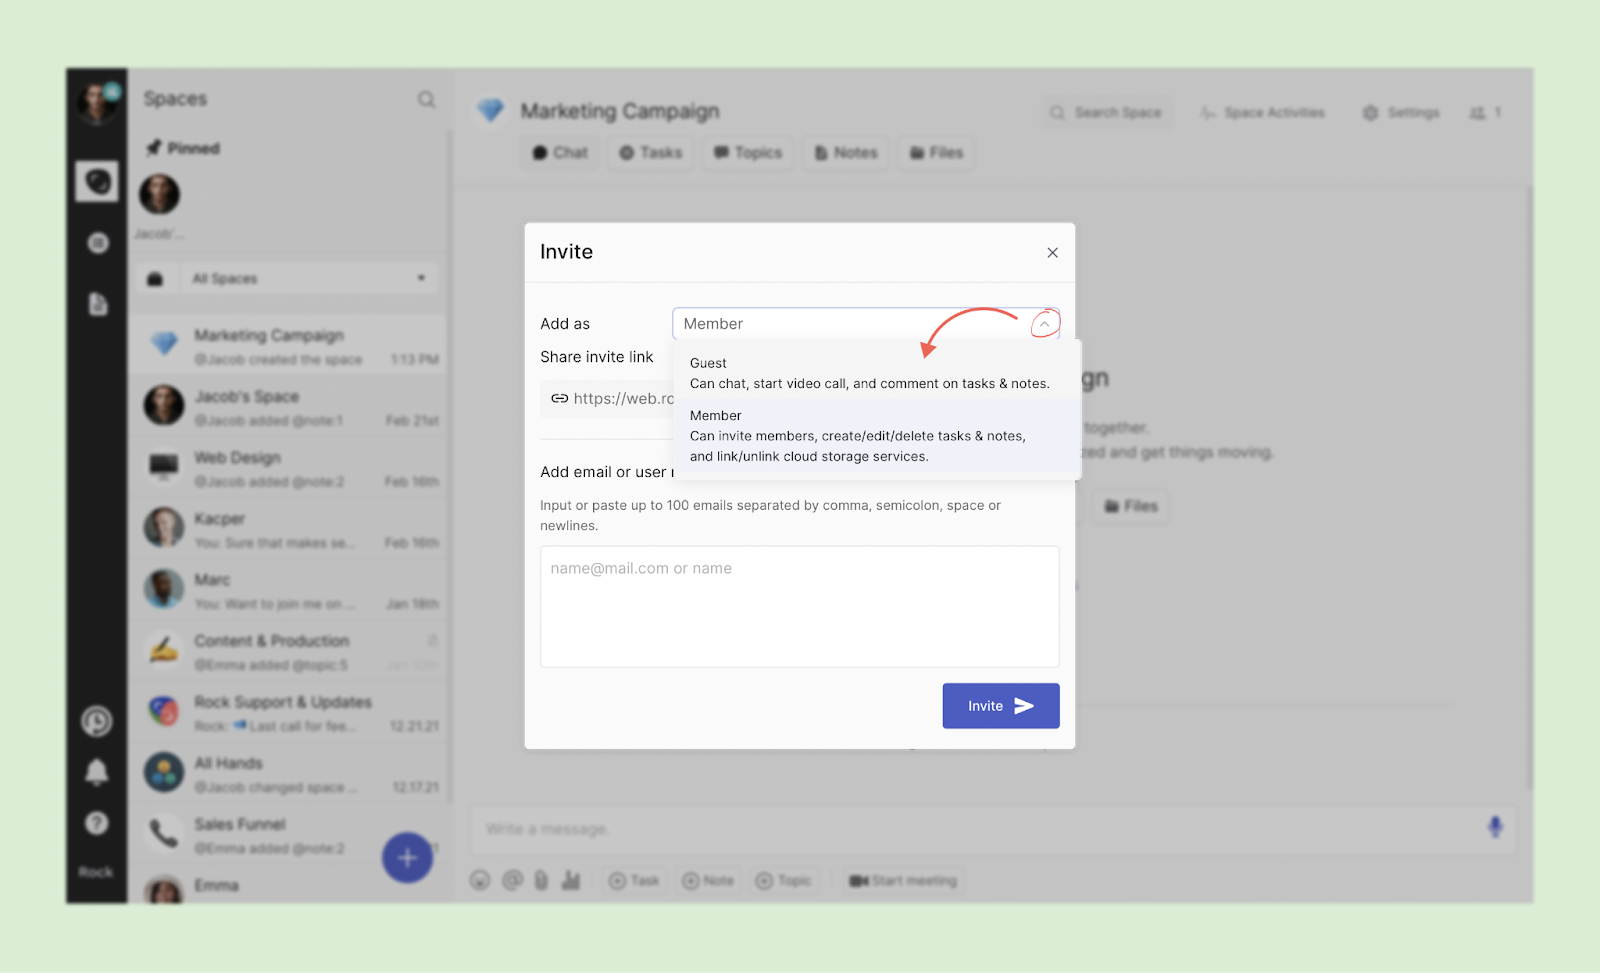
Task: Click the Start meeting button
Action: [903, 881]
